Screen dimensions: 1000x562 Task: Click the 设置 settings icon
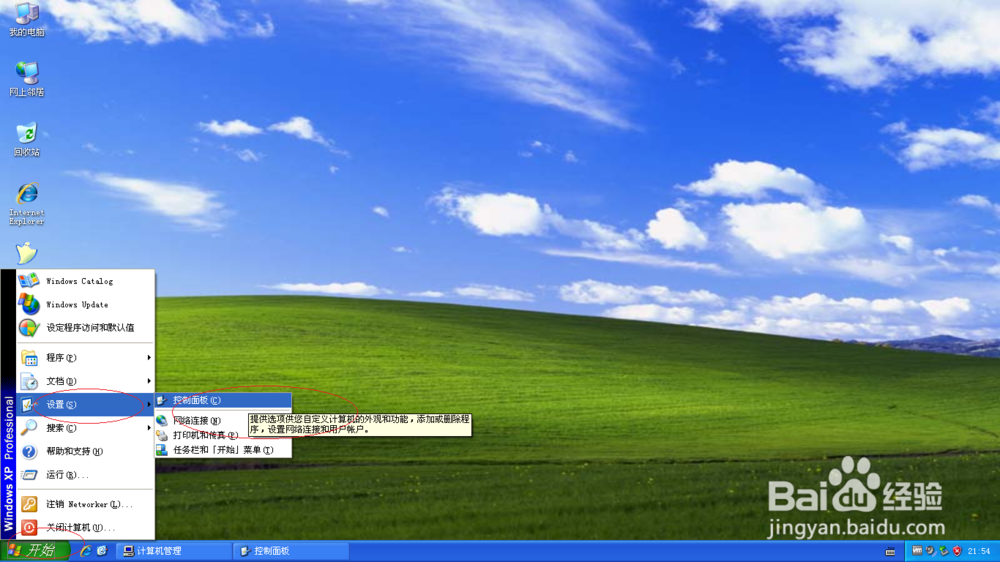28,404
